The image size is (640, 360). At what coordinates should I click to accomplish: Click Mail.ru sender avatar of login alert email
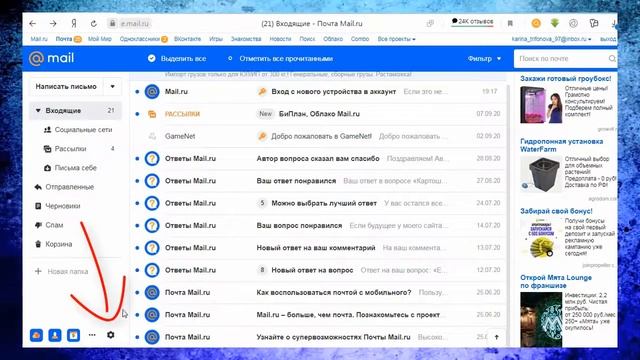tap(152, 91)
